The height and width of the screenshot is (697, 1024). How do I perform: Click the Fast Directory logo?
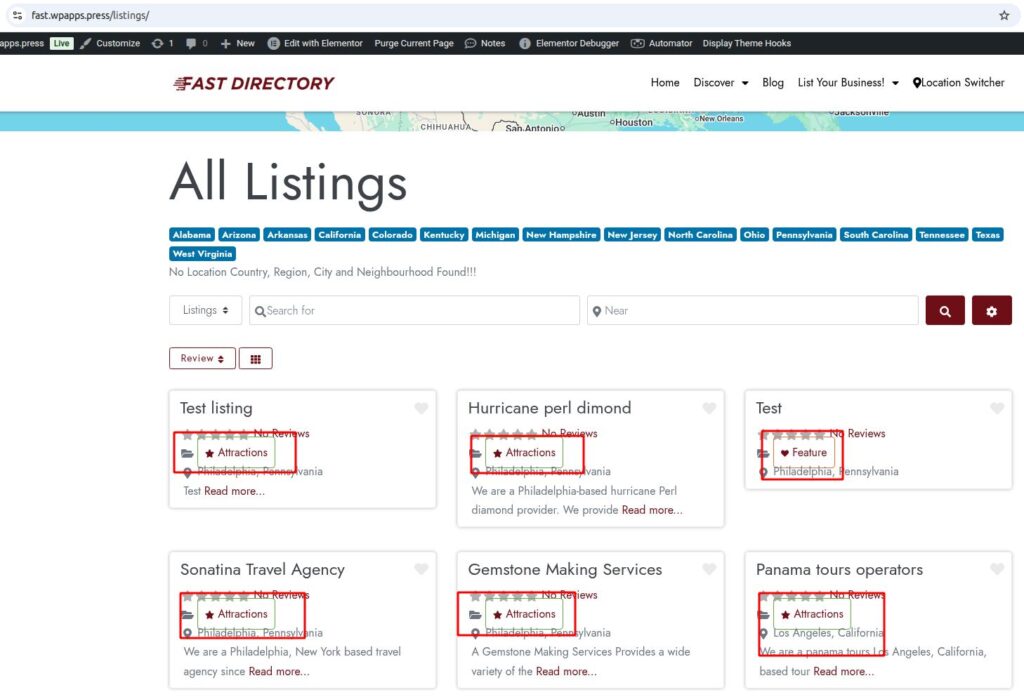(254, 83)
